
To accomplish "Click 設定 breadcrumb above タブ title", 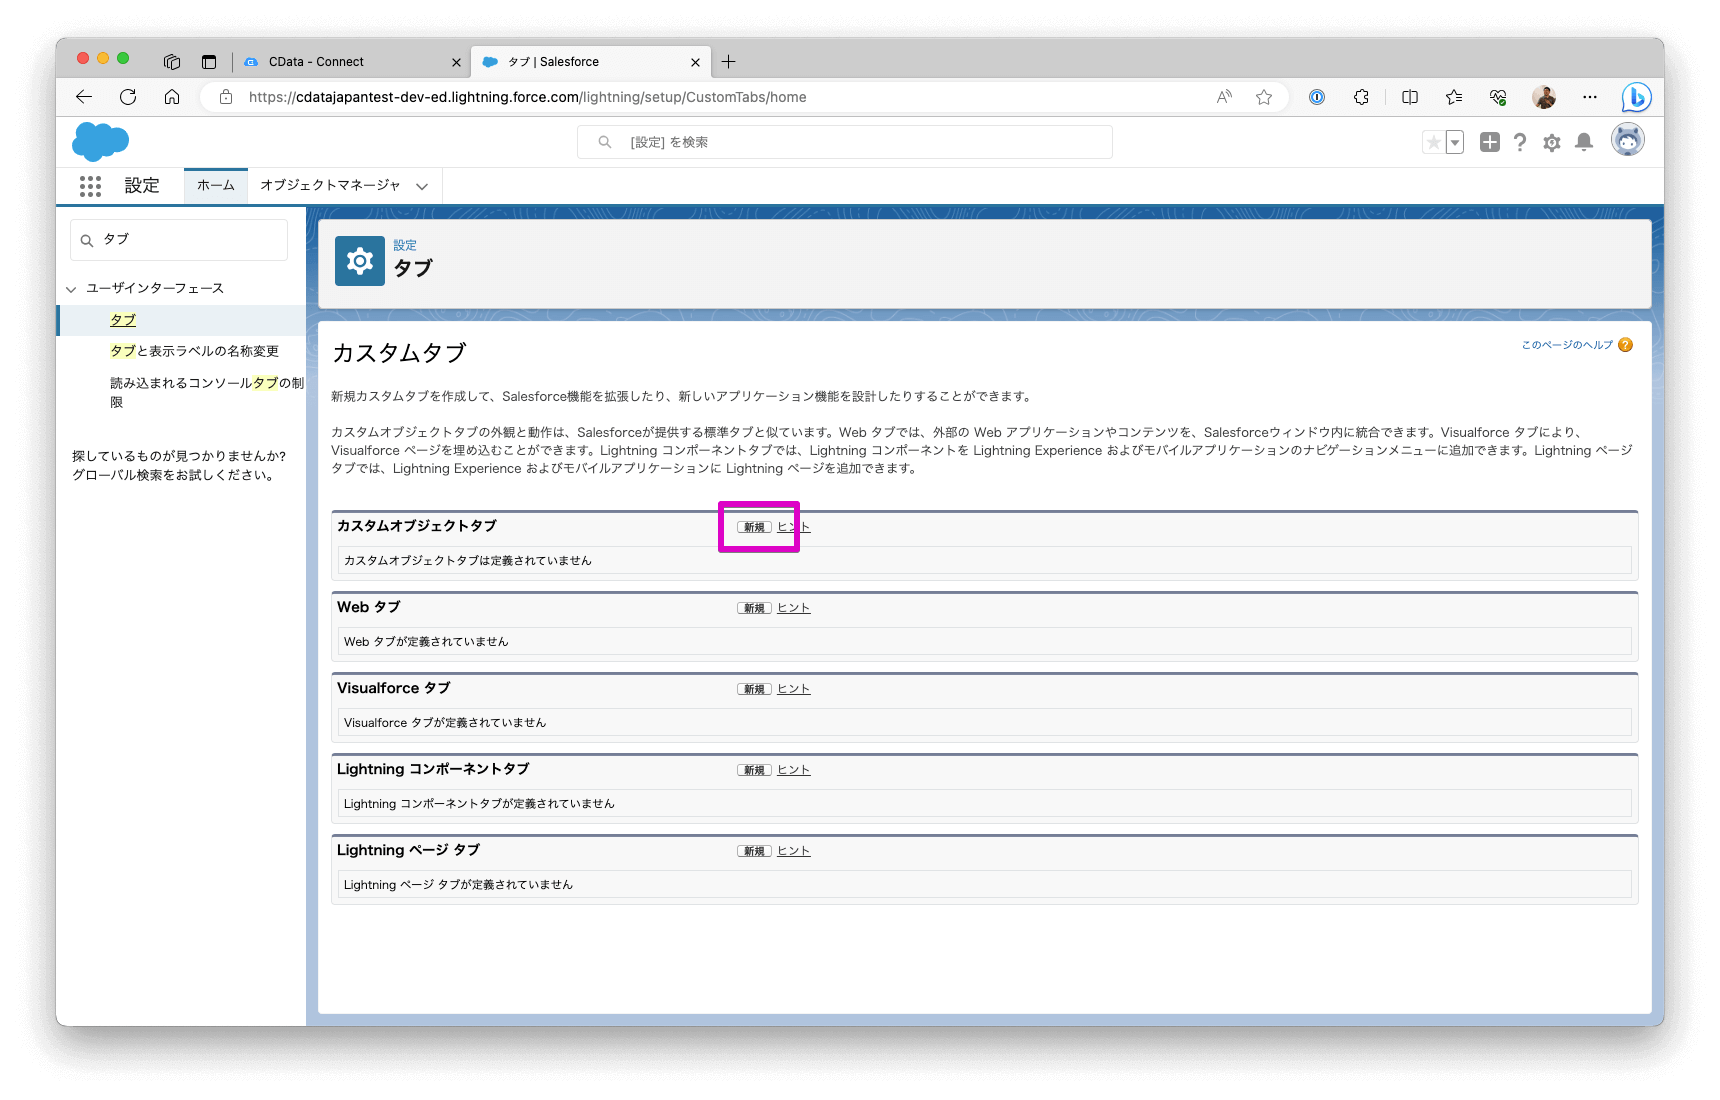I will pos(405,245).
